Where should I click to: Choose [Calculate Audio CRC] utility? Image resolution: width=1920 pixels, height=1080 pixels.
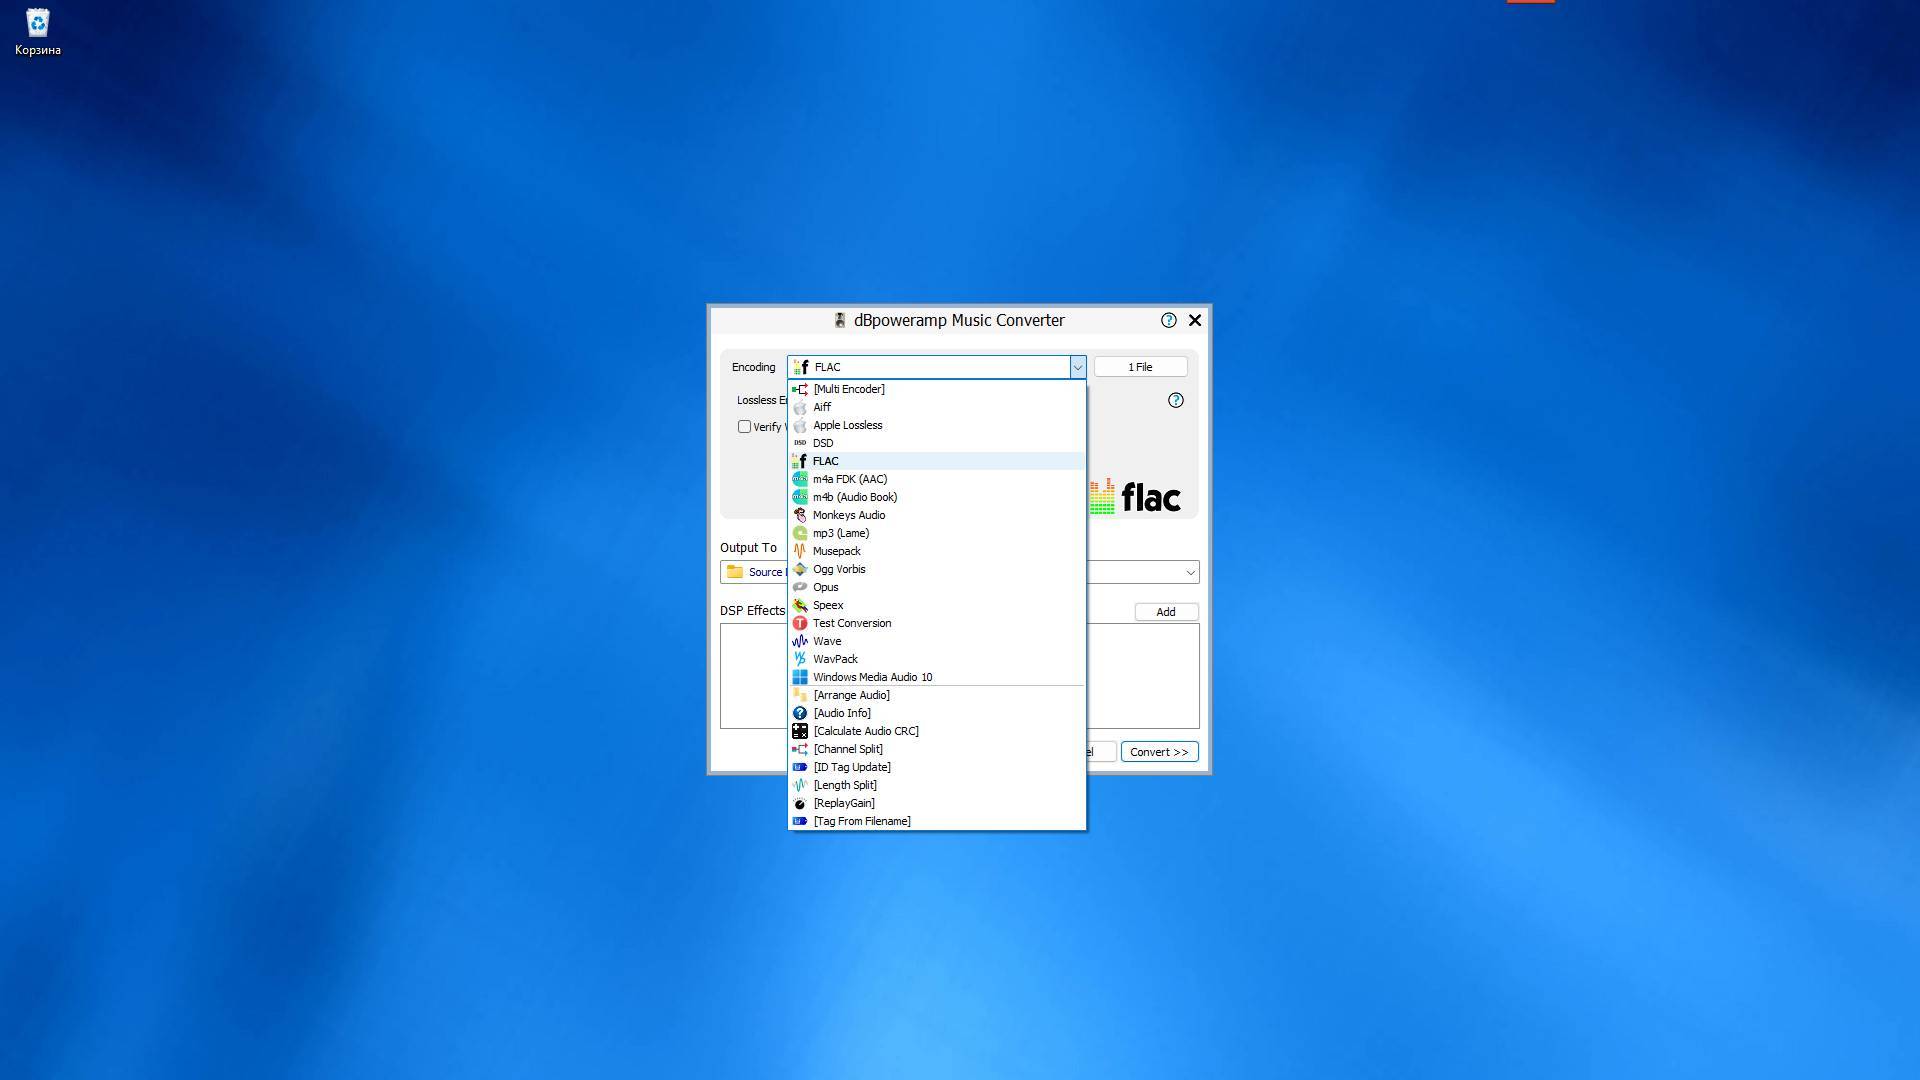(937, 731)
